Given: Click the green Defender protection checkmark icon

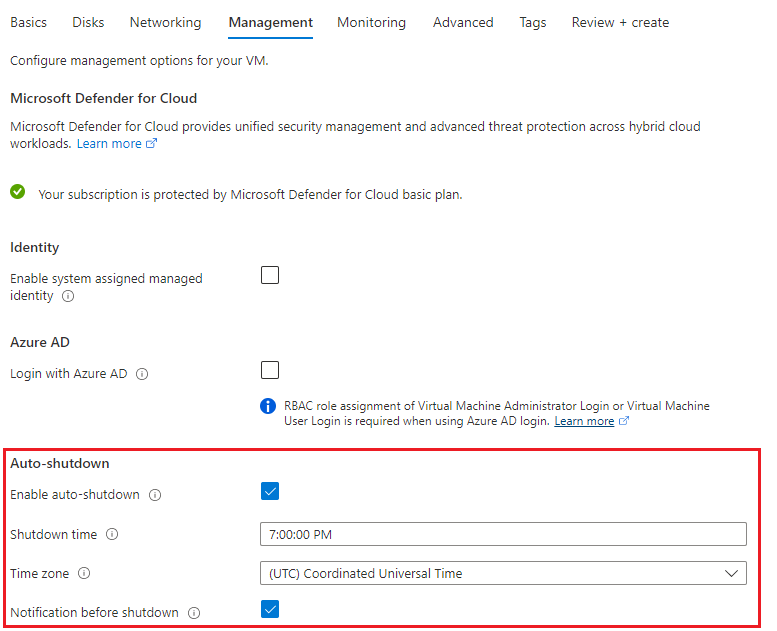Looking at the screenshot, I should 18,192.
